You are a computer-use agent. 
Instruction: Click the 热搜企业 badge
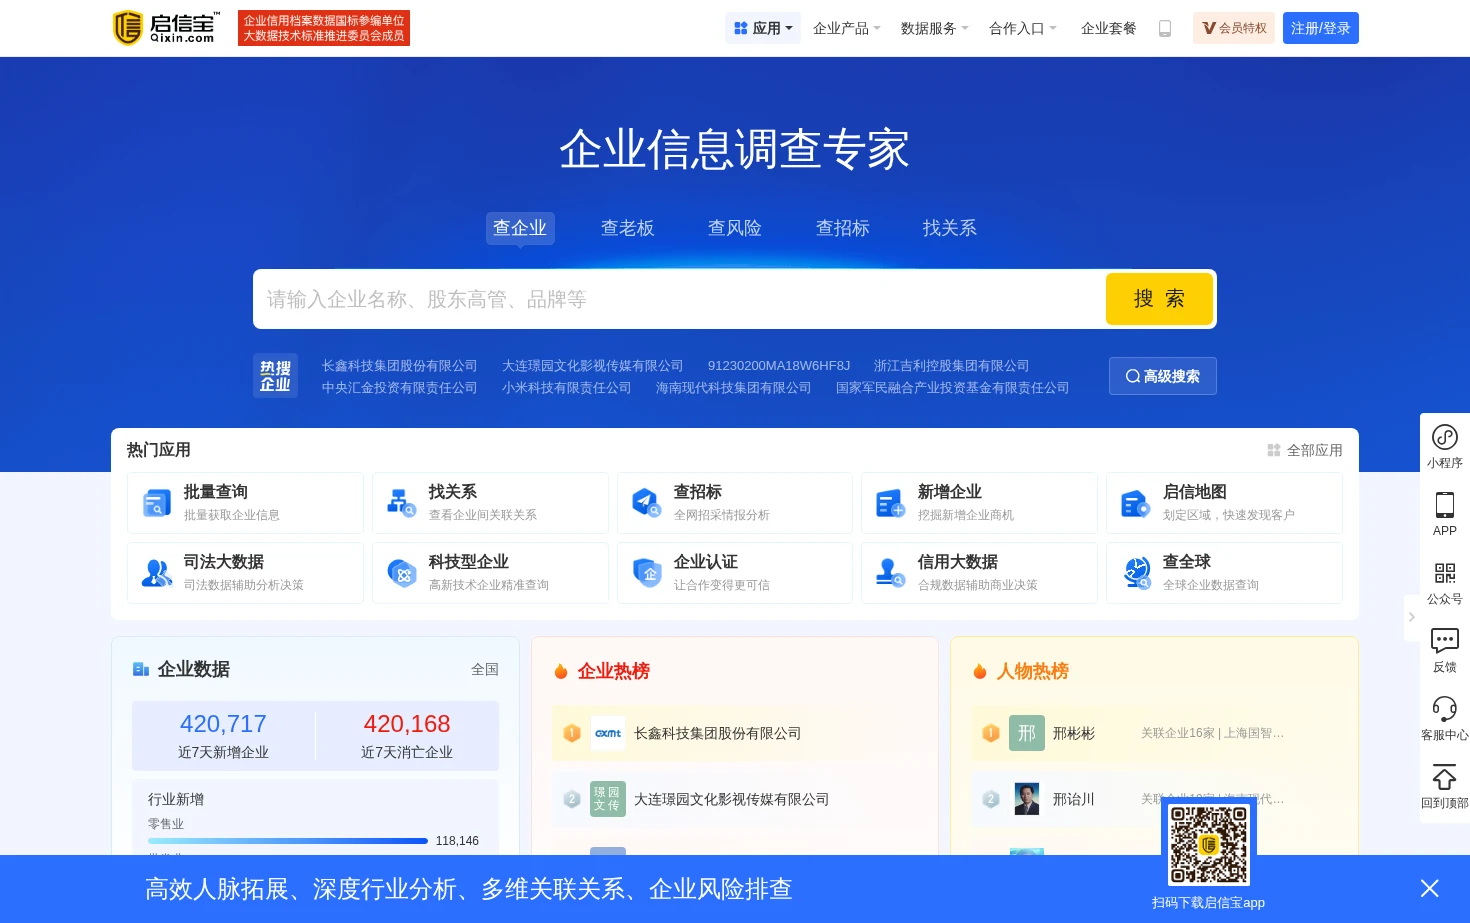coord(275,376)
